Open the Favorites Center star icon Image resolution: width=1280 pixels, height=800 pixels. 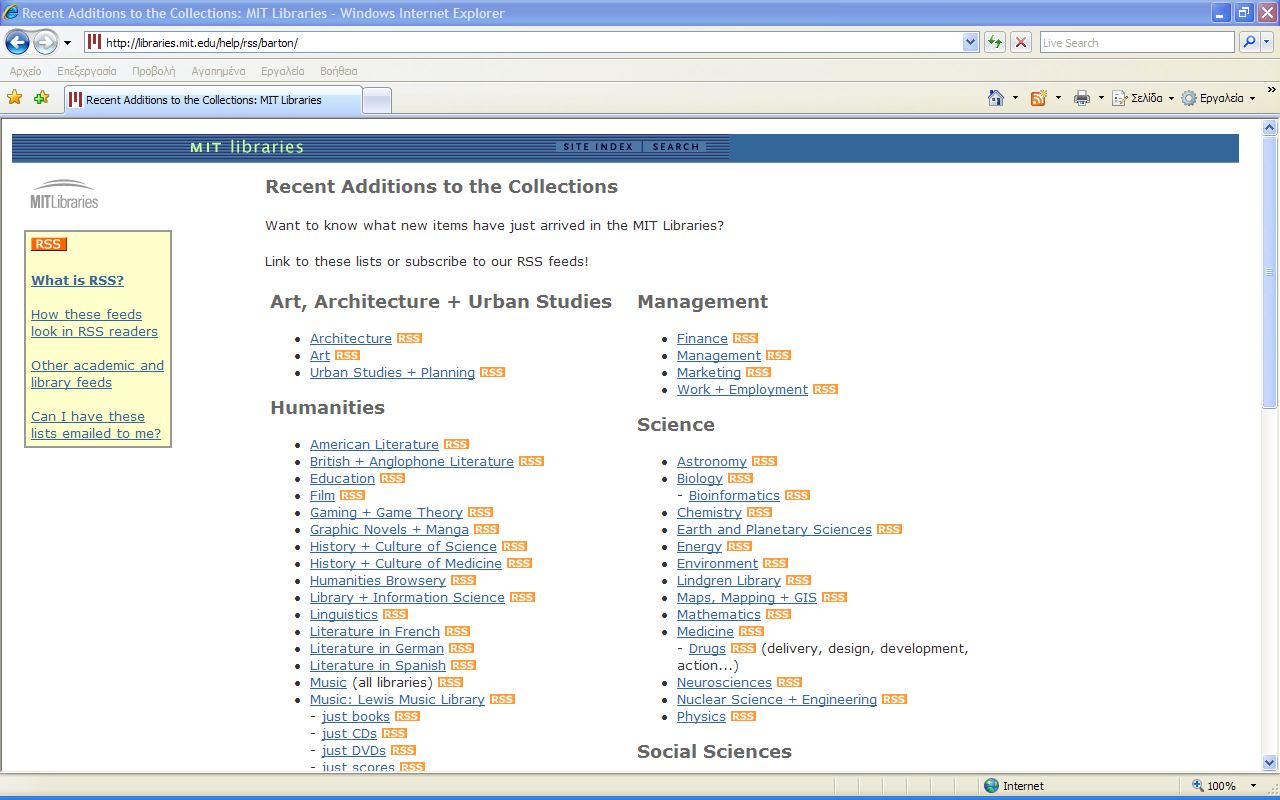[x=15, y=98]
